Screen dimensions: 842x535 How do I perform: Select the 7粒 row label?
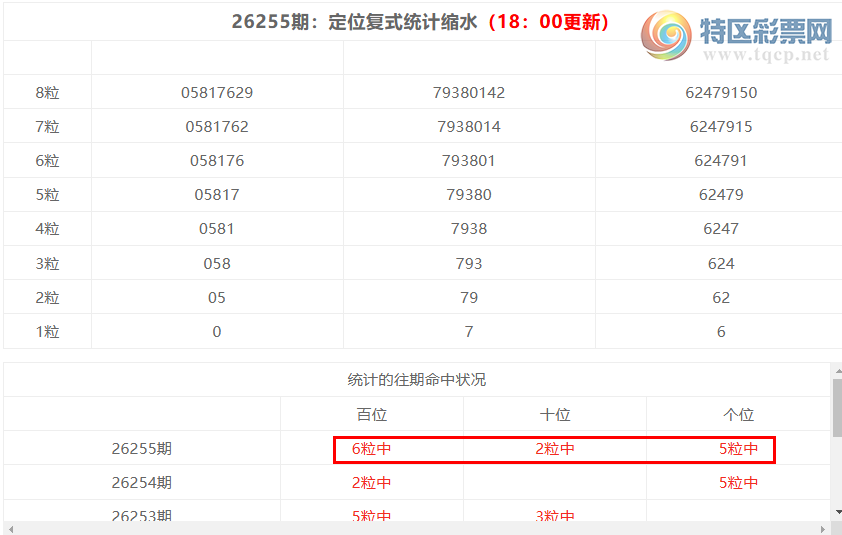pos(47,126)
